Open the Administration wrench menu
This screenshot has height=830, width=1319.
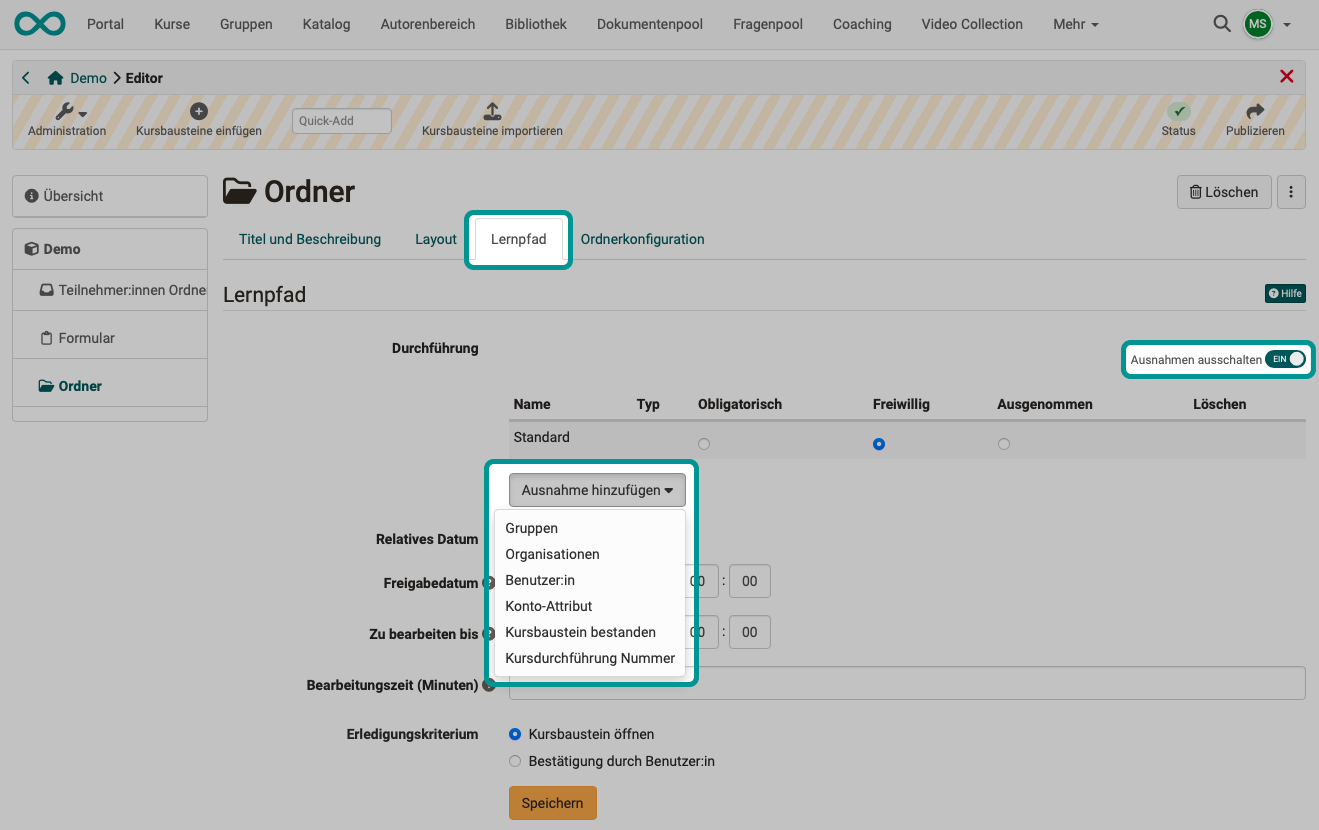[x=68, y=112]
